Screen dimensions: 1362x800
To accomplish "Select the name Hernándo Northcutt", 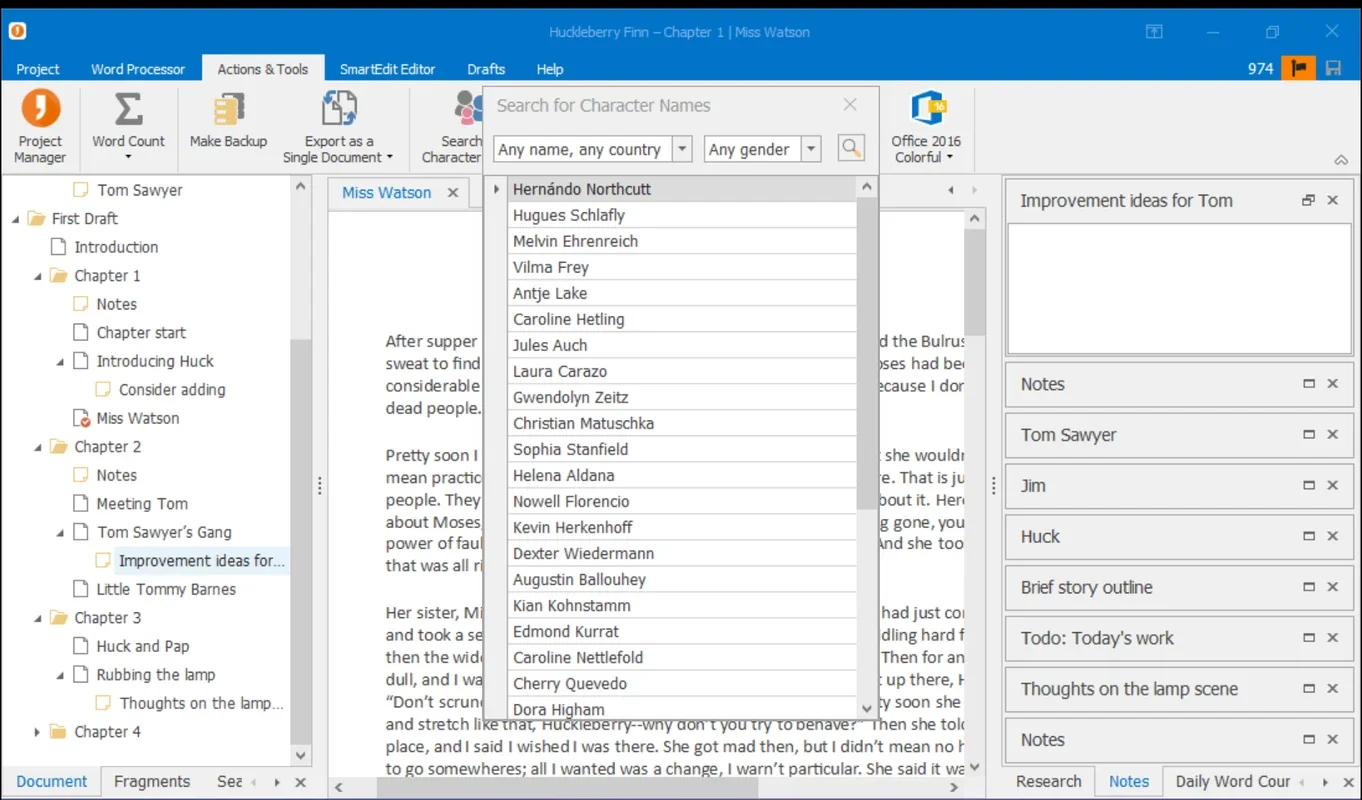I will click(x=682, y=189).
